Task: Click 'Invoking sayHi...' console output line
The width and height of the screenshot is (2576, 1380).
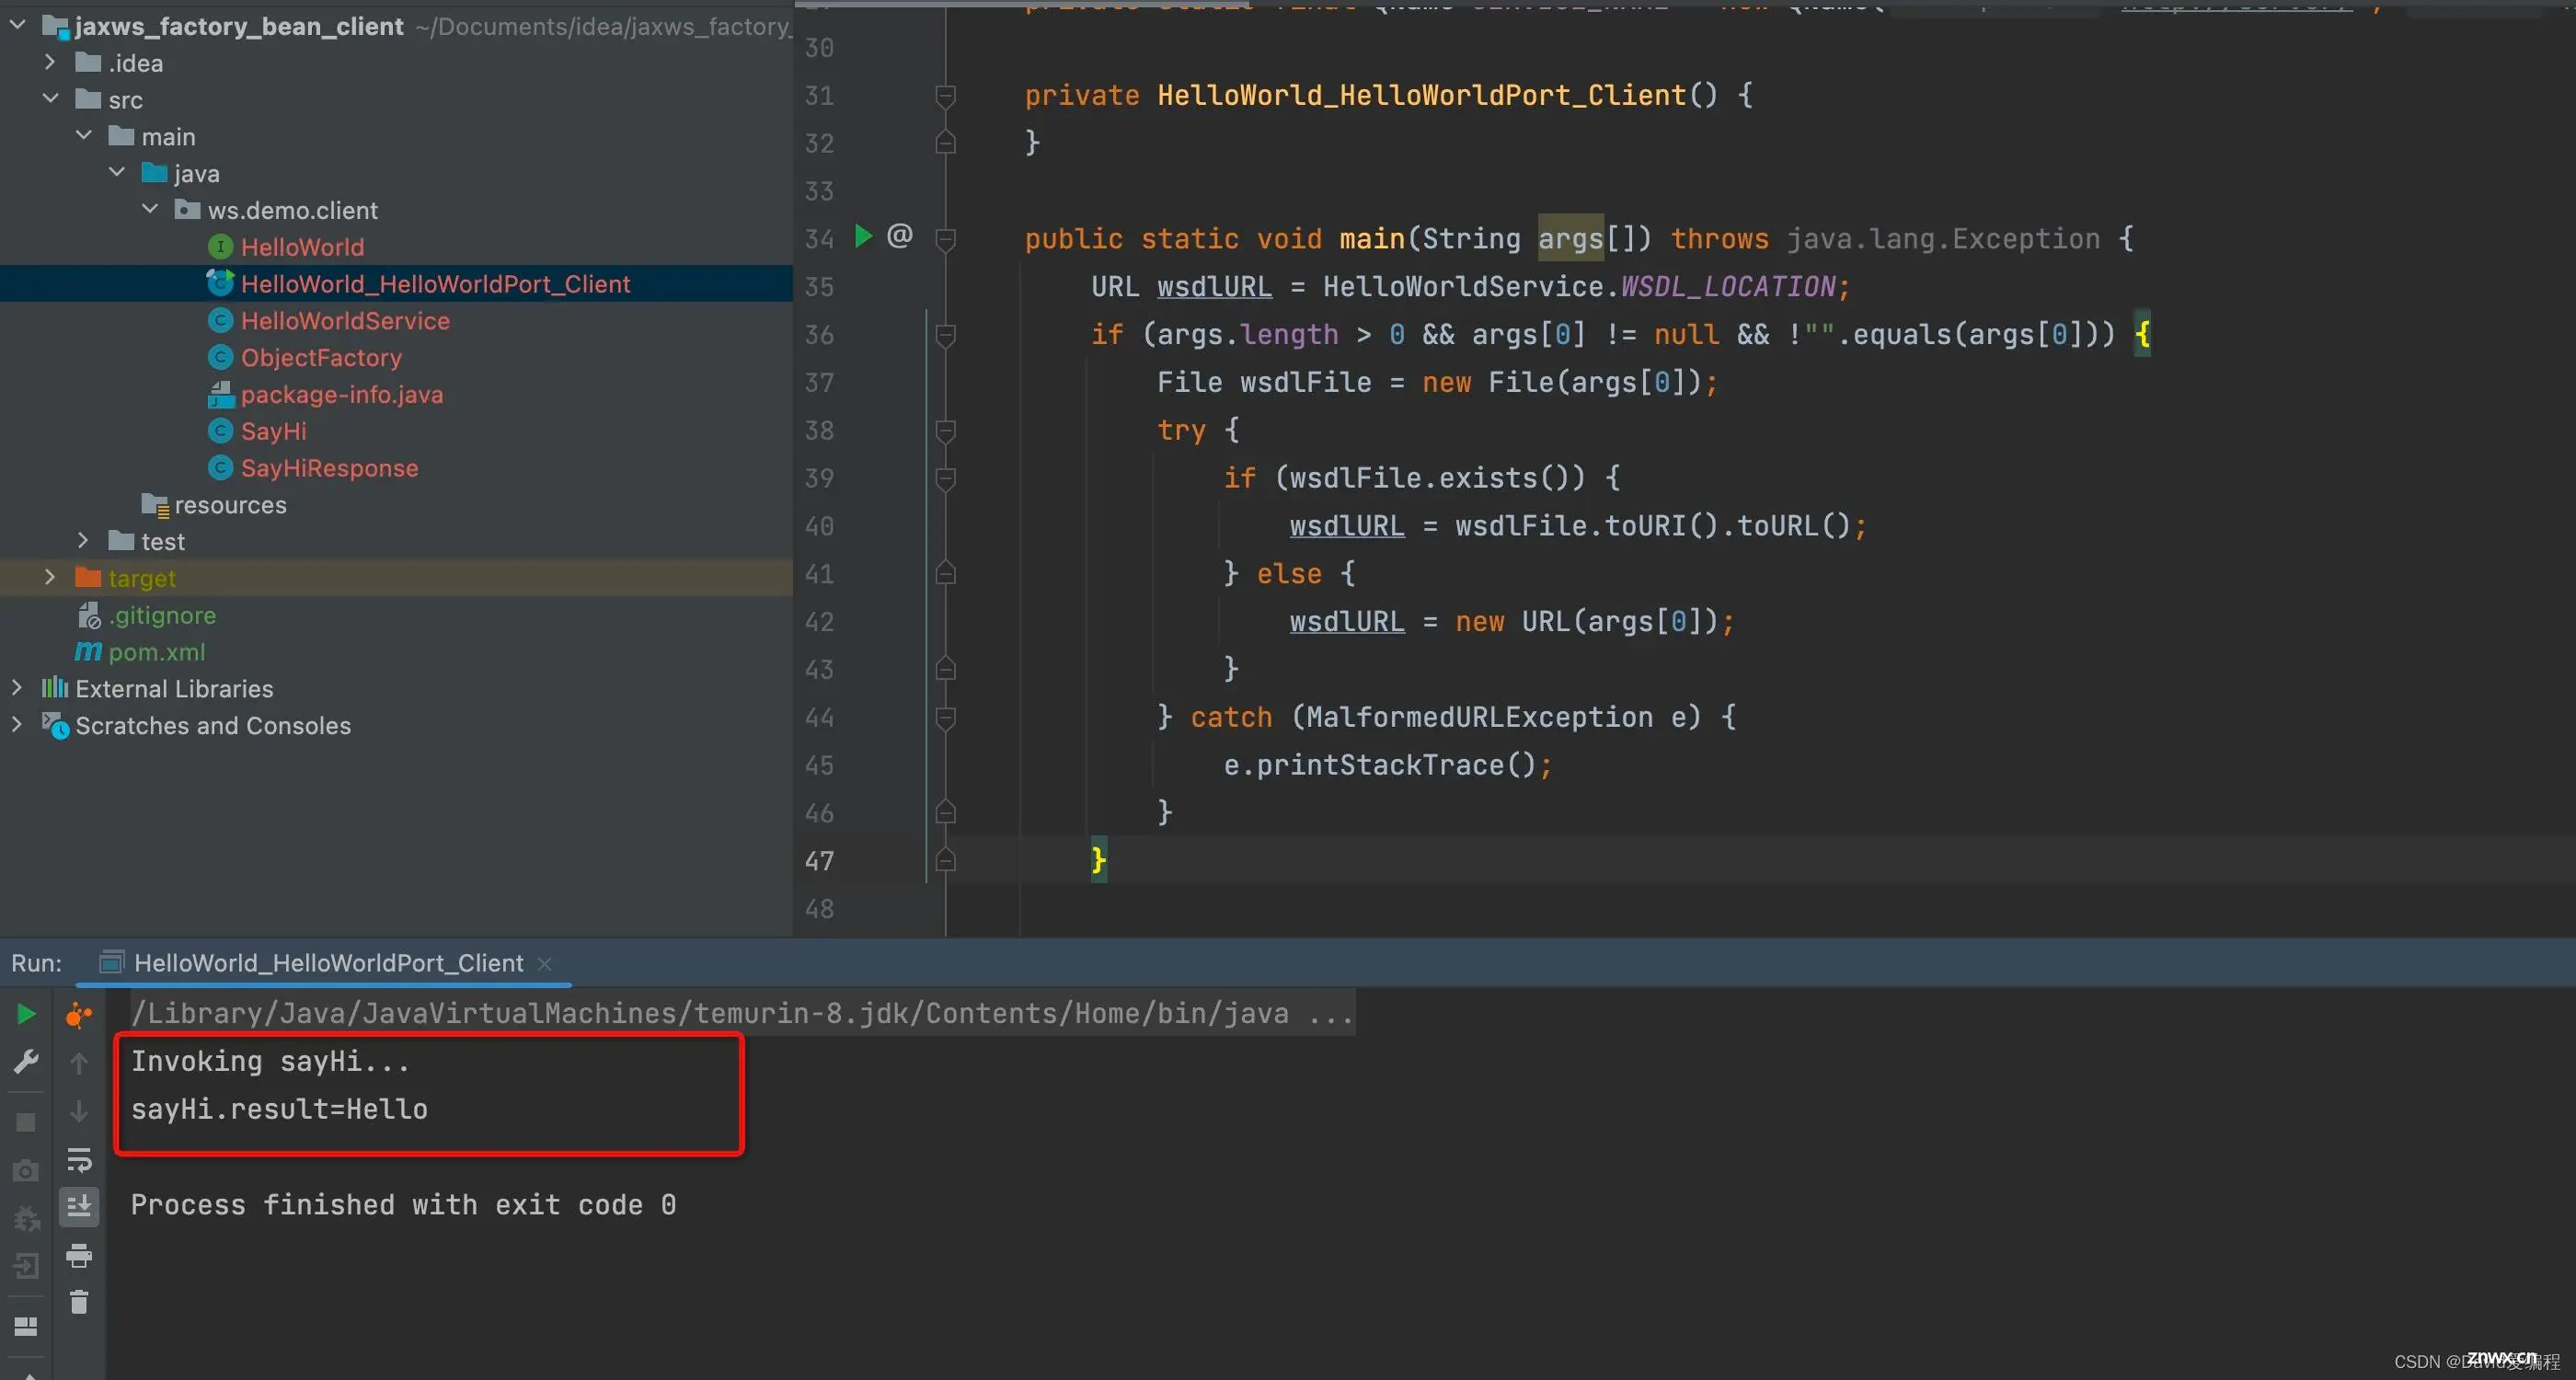Action: [270, 1061]
